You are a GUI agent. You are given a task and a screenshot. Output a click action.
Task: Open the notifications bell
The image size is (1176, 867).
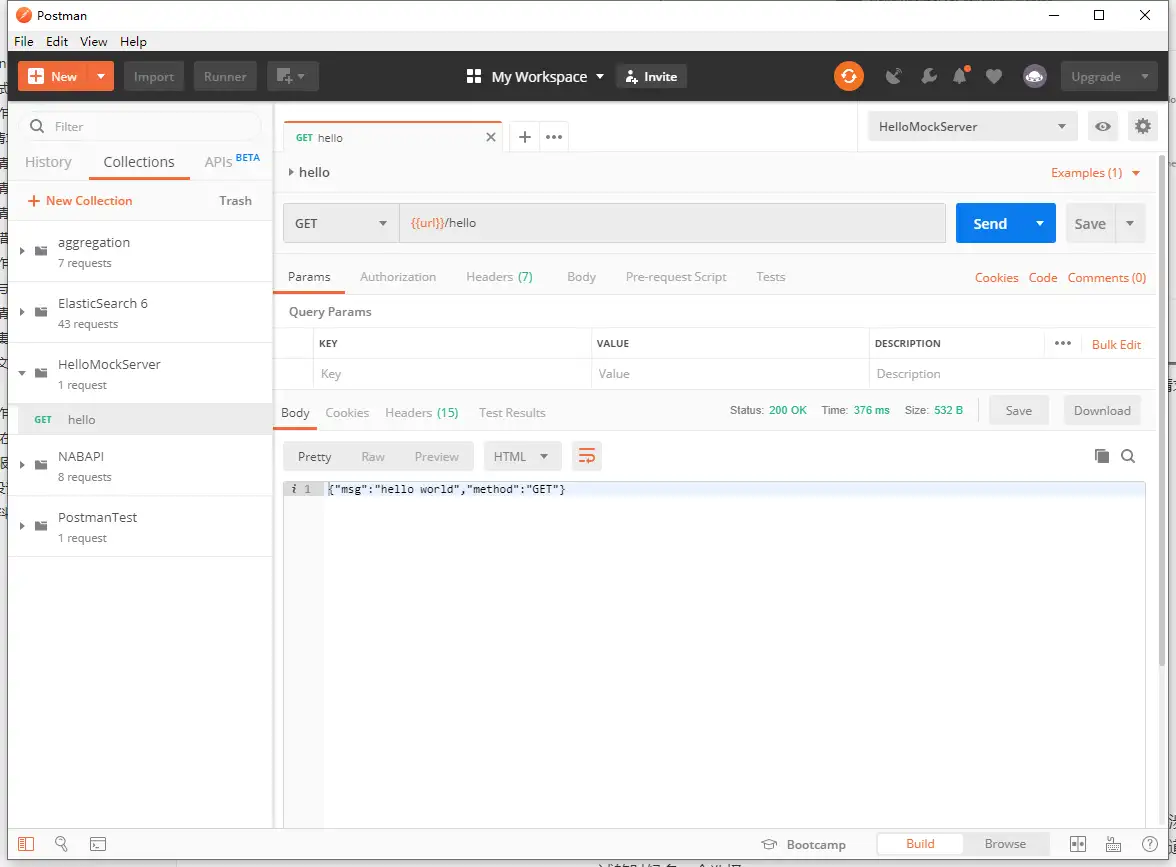click(960, 76)
